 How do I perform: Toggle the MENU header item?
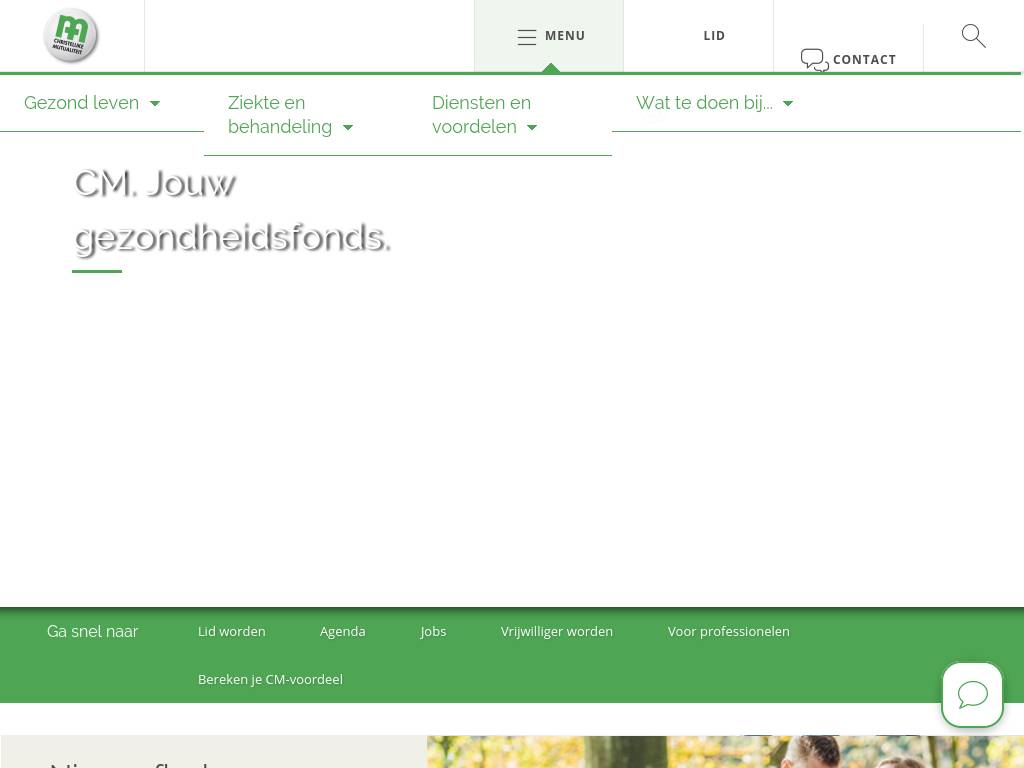[x=565, y=36]
